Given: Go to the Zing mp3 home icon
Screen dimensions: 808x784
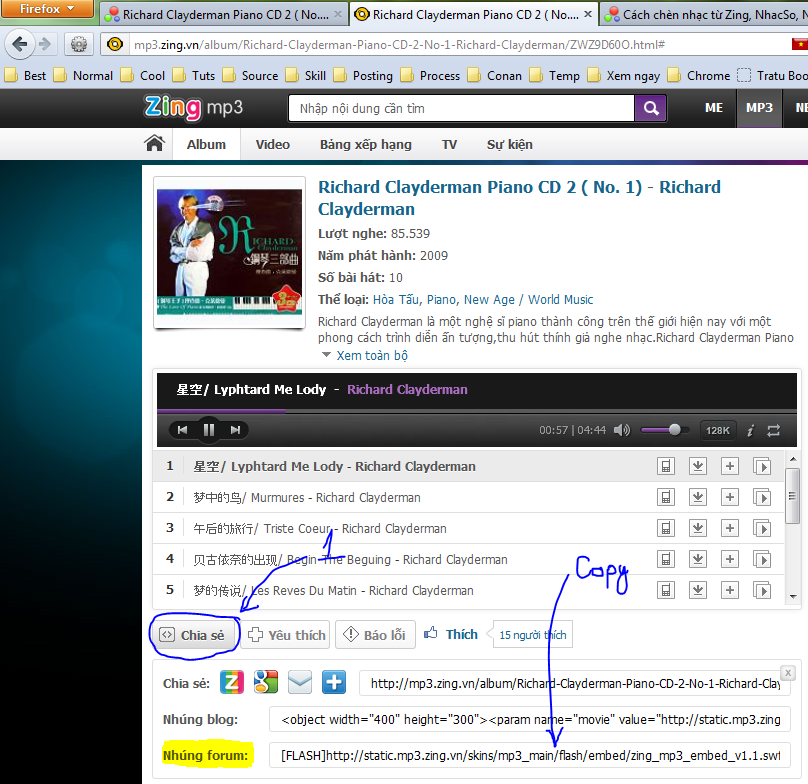Looking at the screenshot, I should click(155, 143).
